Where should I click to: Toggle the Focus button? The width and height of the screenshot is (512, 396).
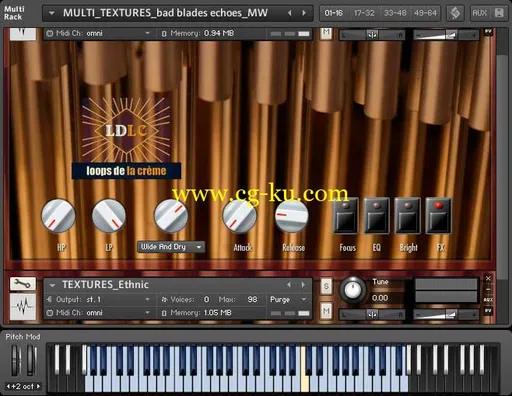point(346,216)
